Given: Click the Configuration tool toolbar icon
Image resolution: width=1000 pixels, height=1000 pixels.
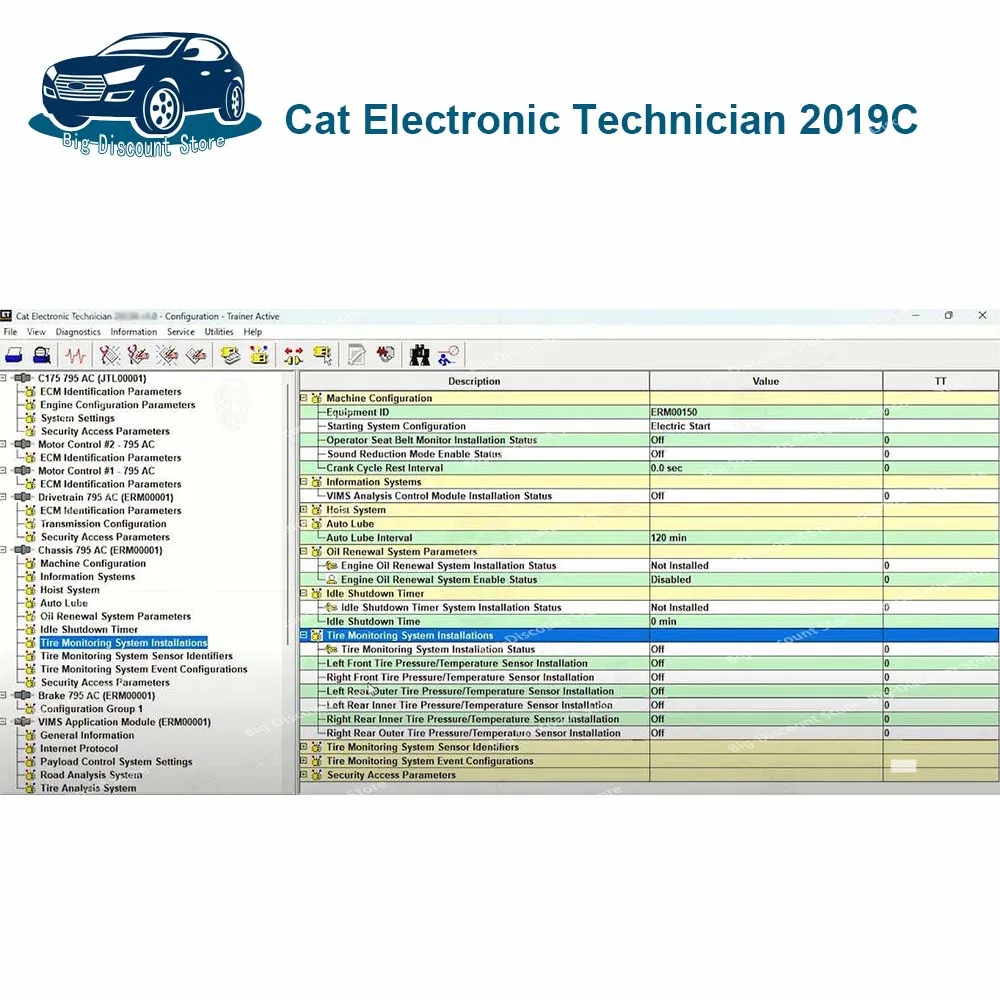Looking at the screenshot, I should coord(259,355).
